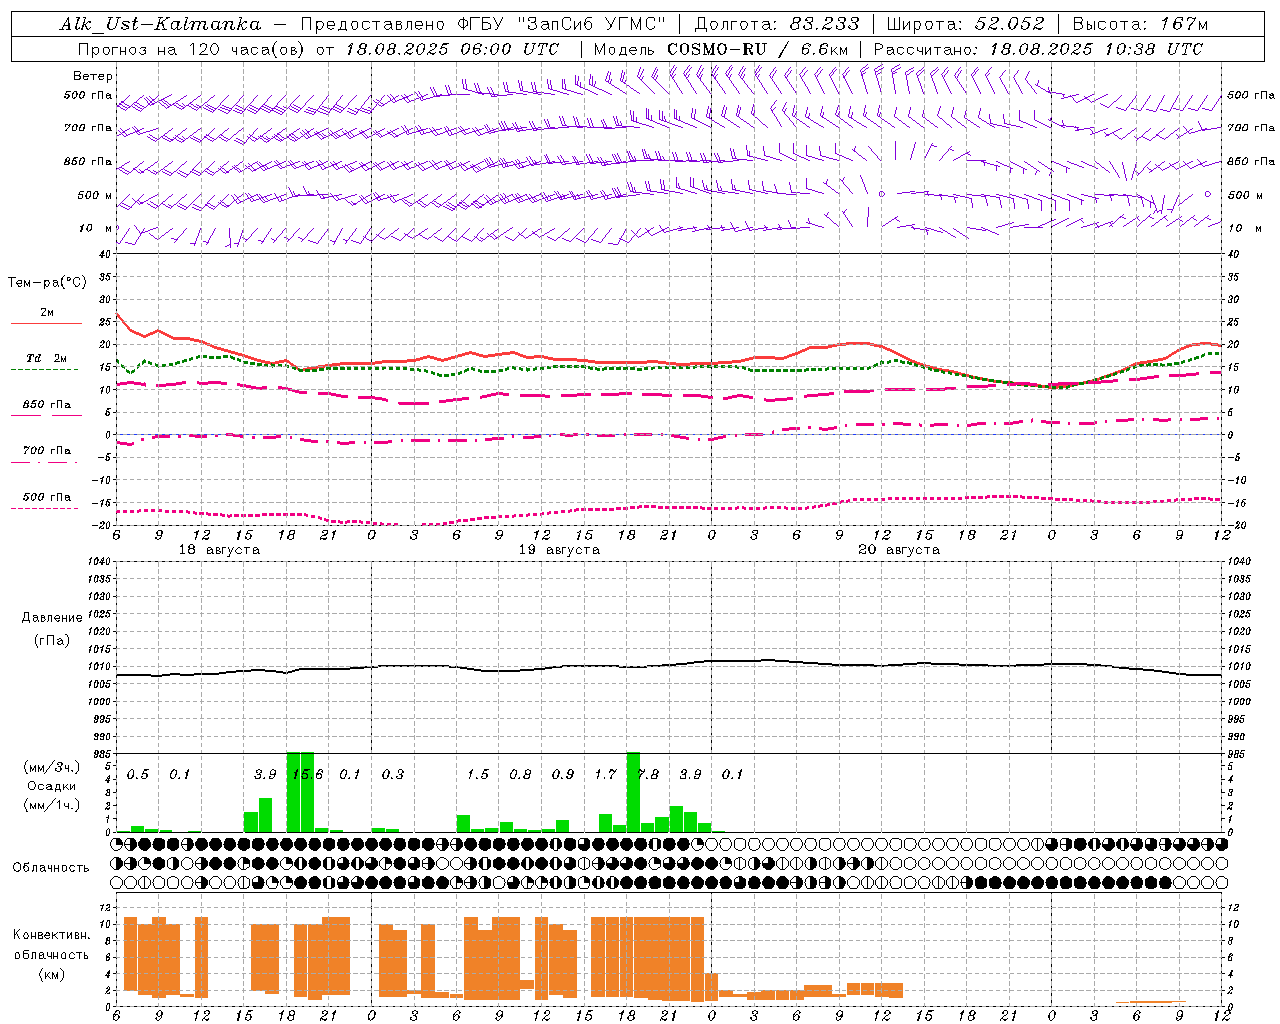The height and width of the screenshot is (1024, 1280).
Task: Click the Долгота: 83.233 value
Action: pyautogui.click(x=777, y=24)
